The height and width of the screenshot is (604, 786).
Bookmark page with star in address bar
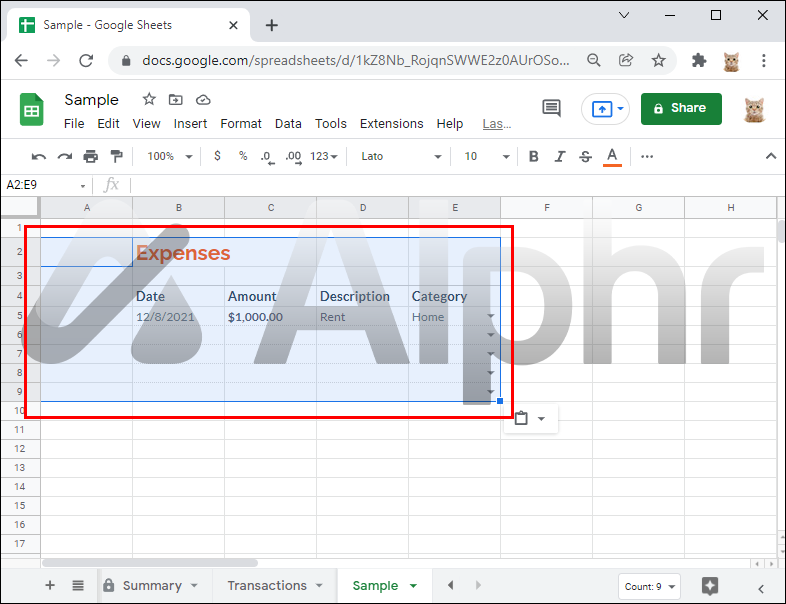point(658,61)
